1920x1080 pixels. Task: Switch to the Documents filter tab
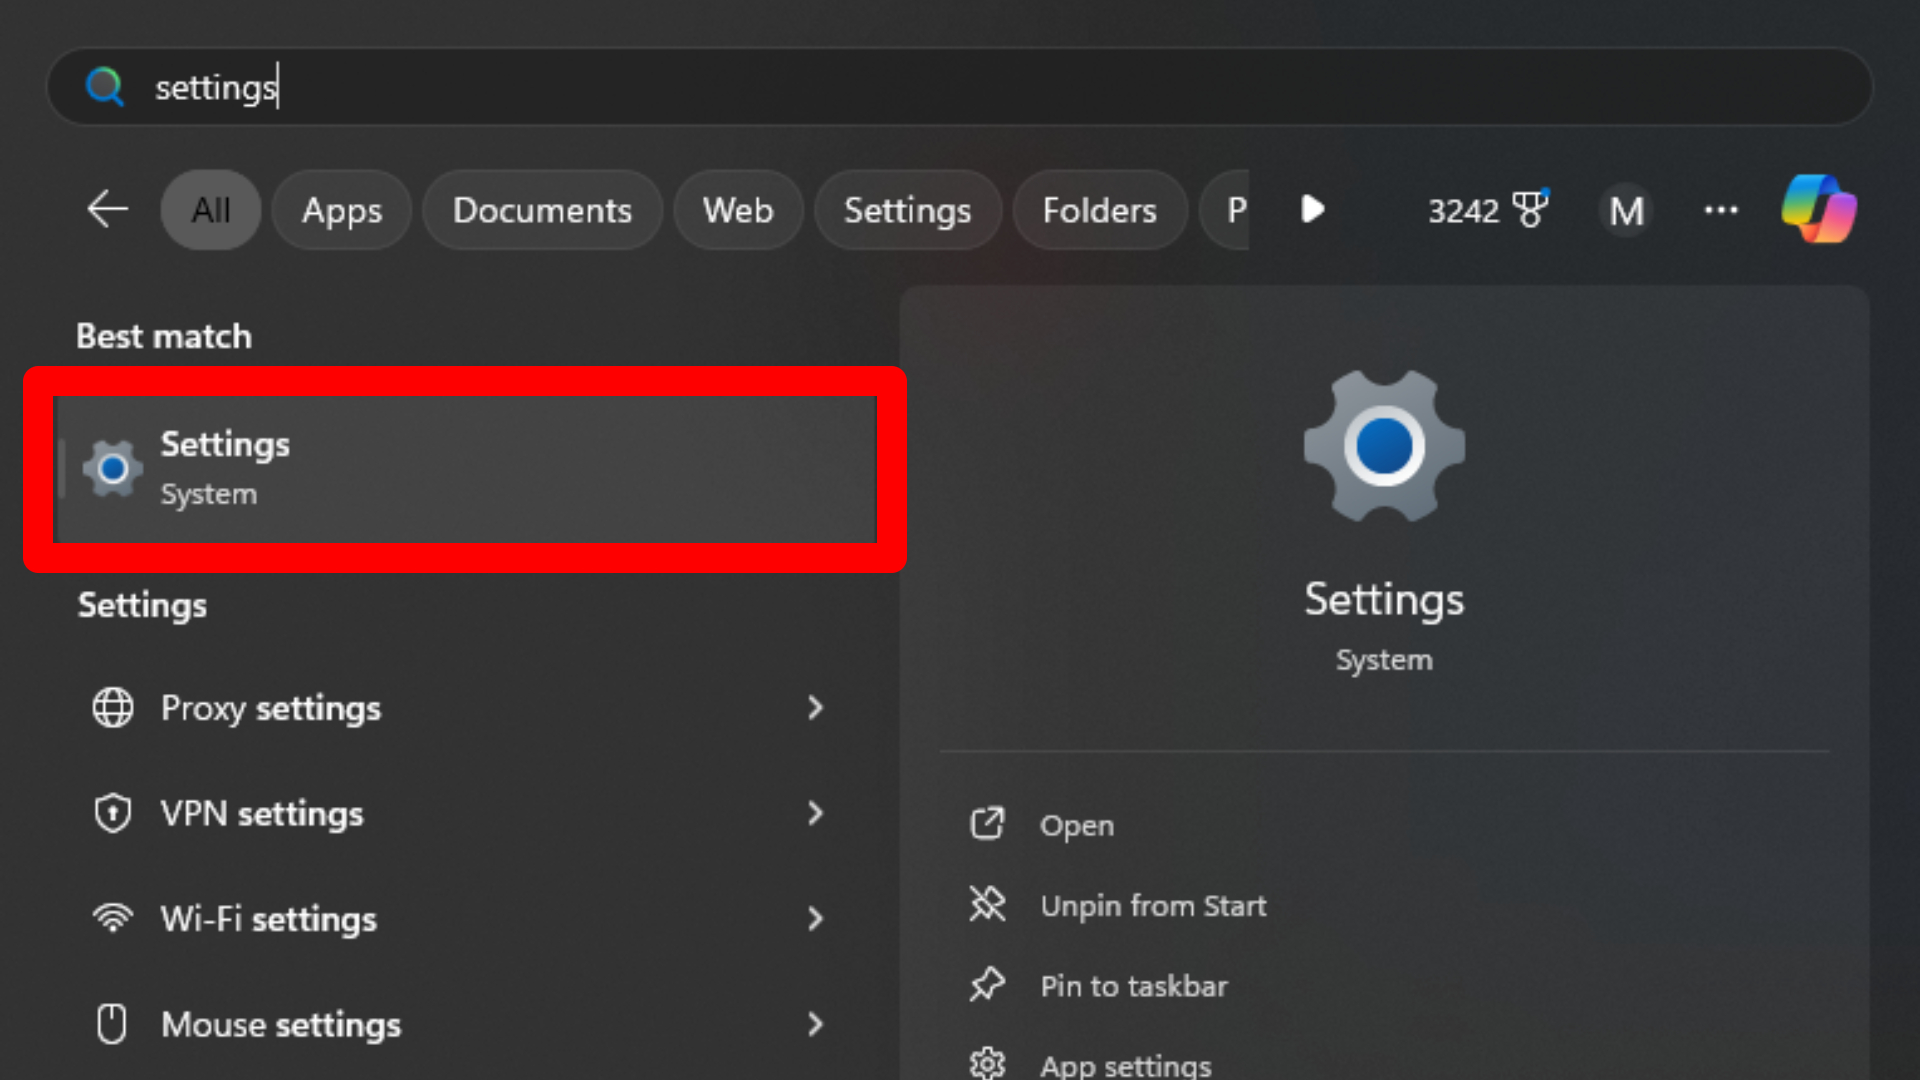pos(542,210)
